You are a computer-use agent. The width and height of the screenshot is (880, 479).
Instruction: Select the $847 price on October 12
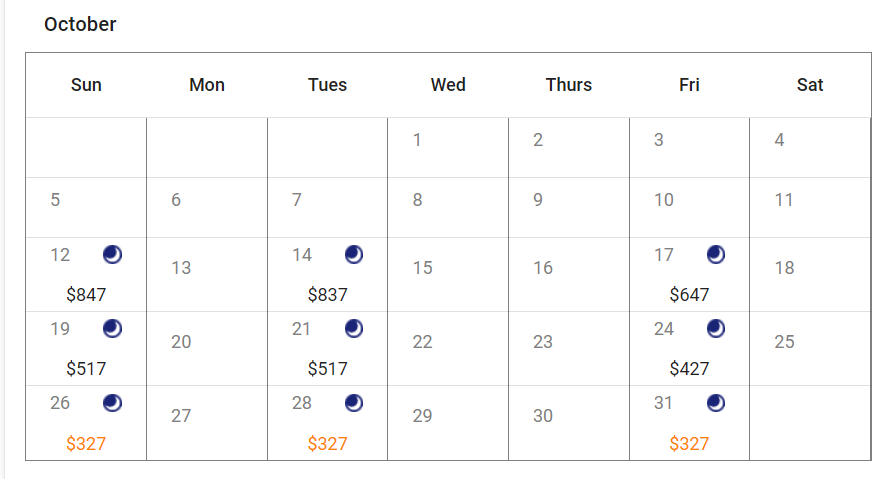click(86, 295)
